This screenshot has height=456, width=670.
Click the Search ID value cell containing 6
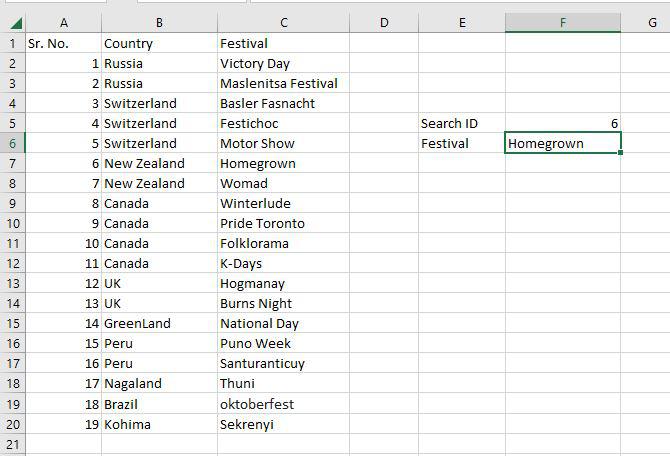(563, 123)
